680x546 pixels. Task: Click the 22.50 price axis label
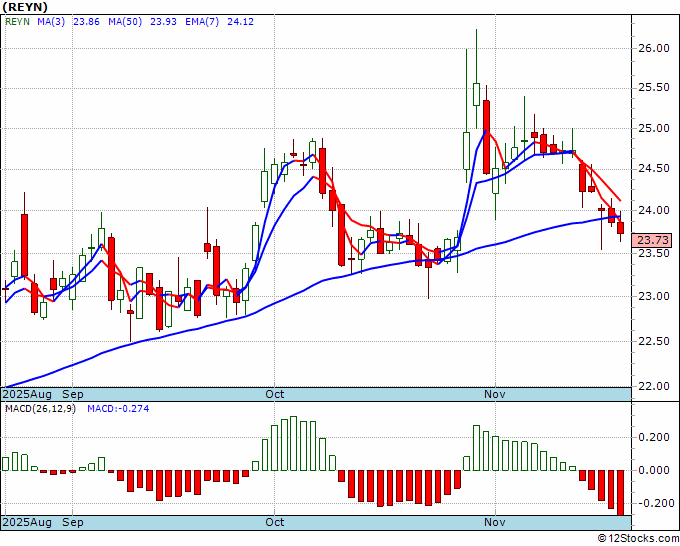[654, 341]
